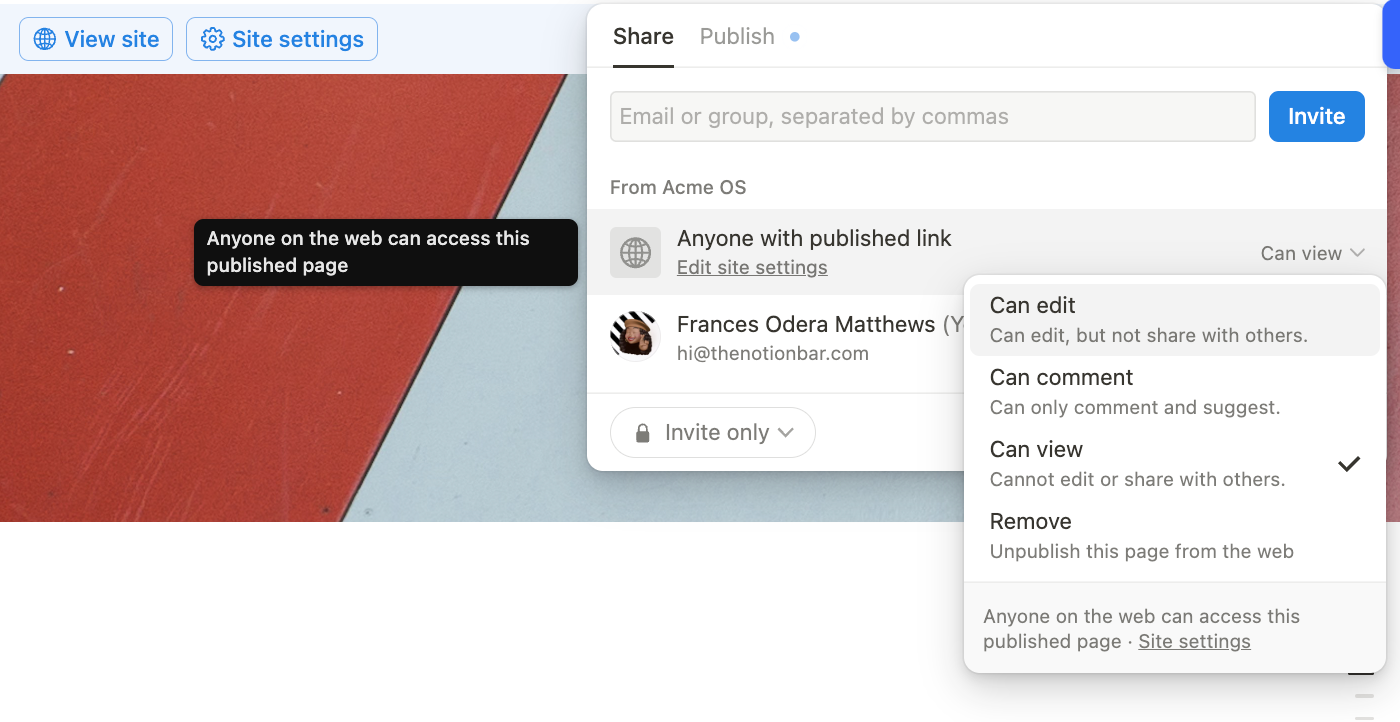Image resolution: width=1400 pixels, height=722 pixels.
Task: Click 'Can only comment and suggest.' description
Action: 1135,407
